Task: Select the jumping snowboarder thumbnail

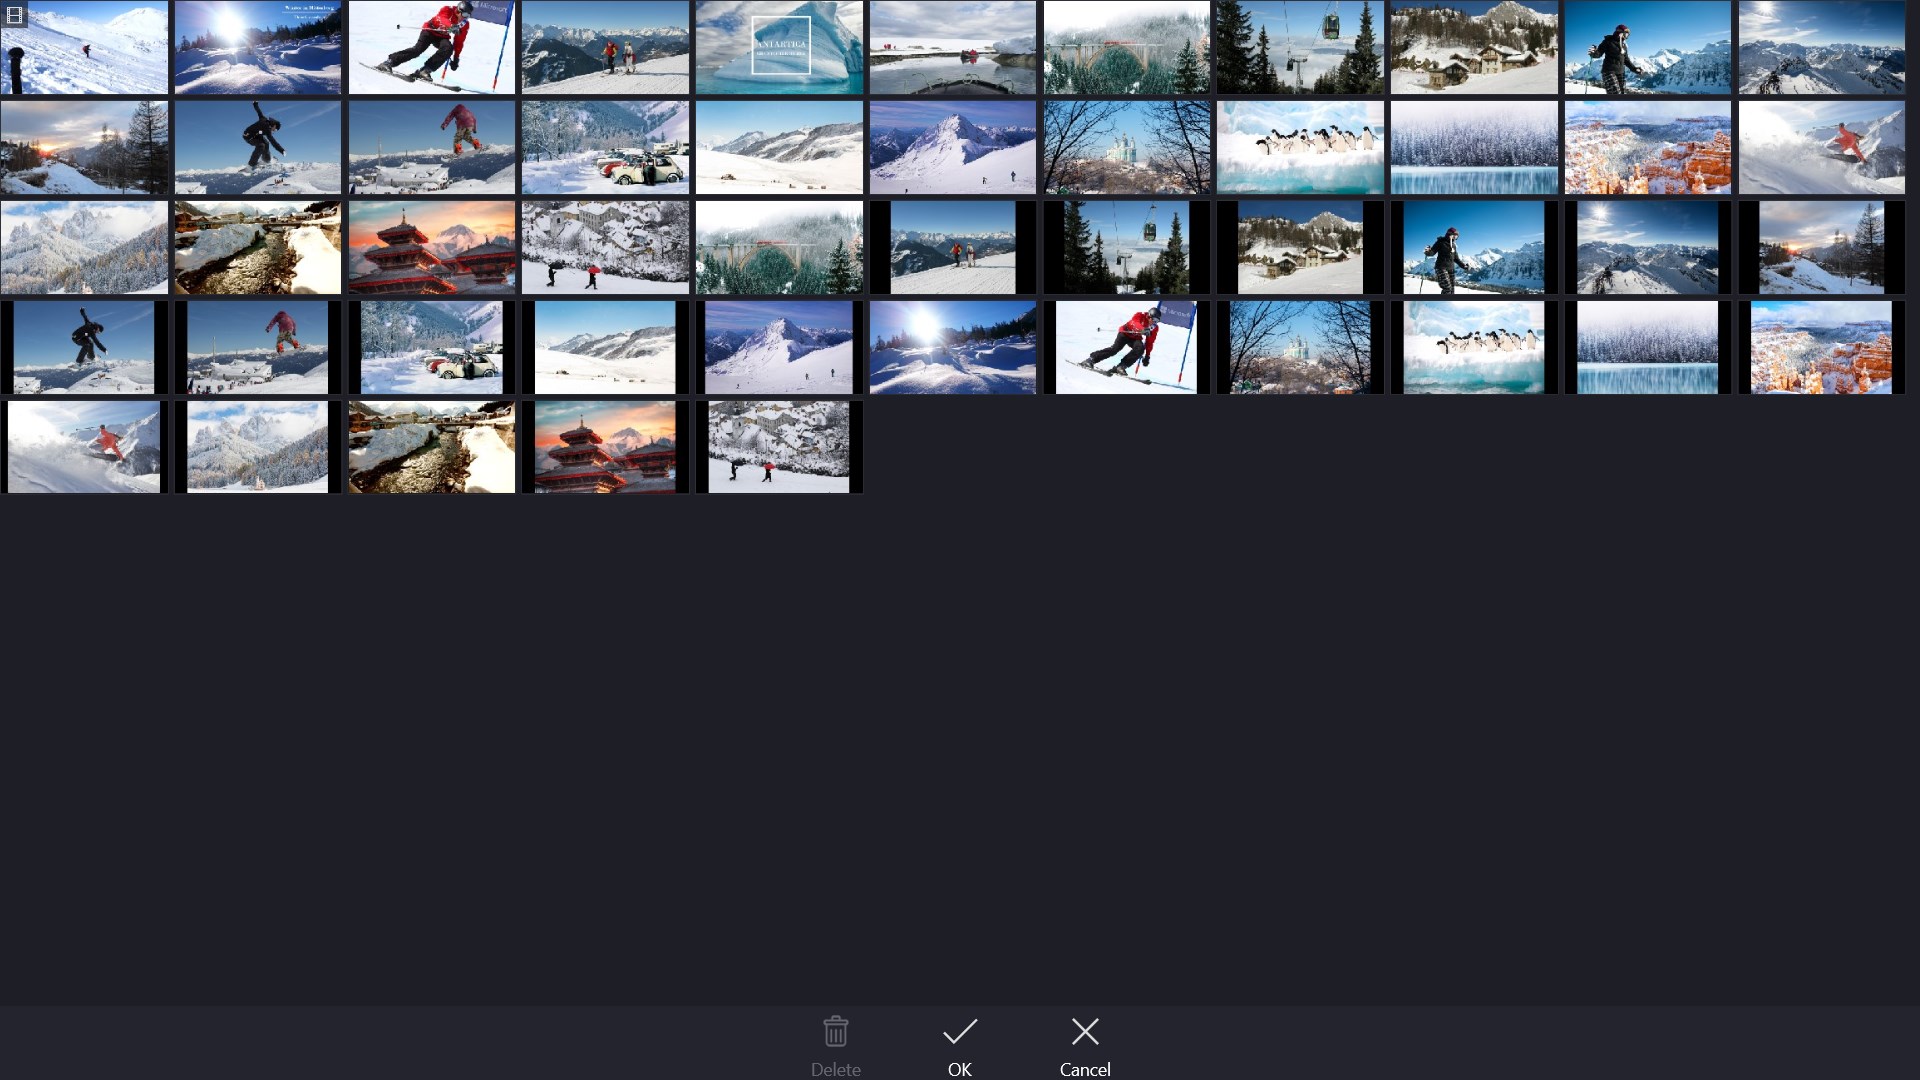Action: click(x=258, y=147)
